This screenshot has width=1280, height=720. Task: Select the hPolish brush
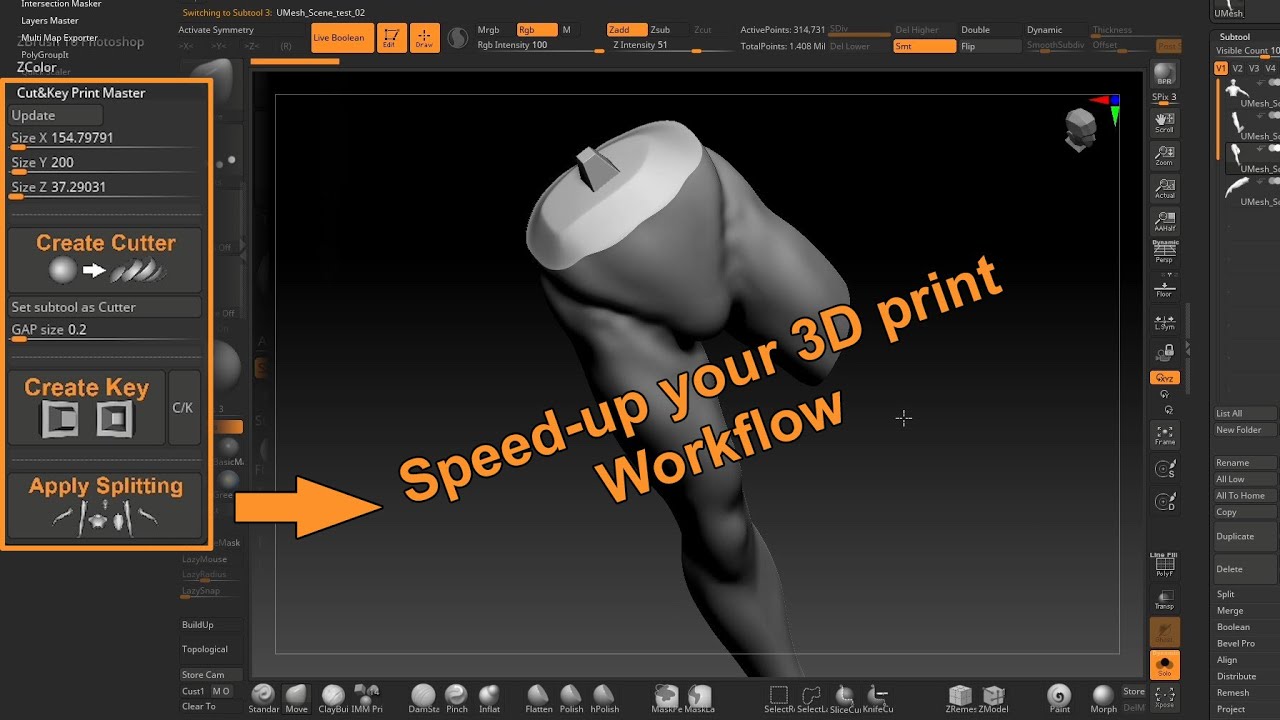[605, 698]
